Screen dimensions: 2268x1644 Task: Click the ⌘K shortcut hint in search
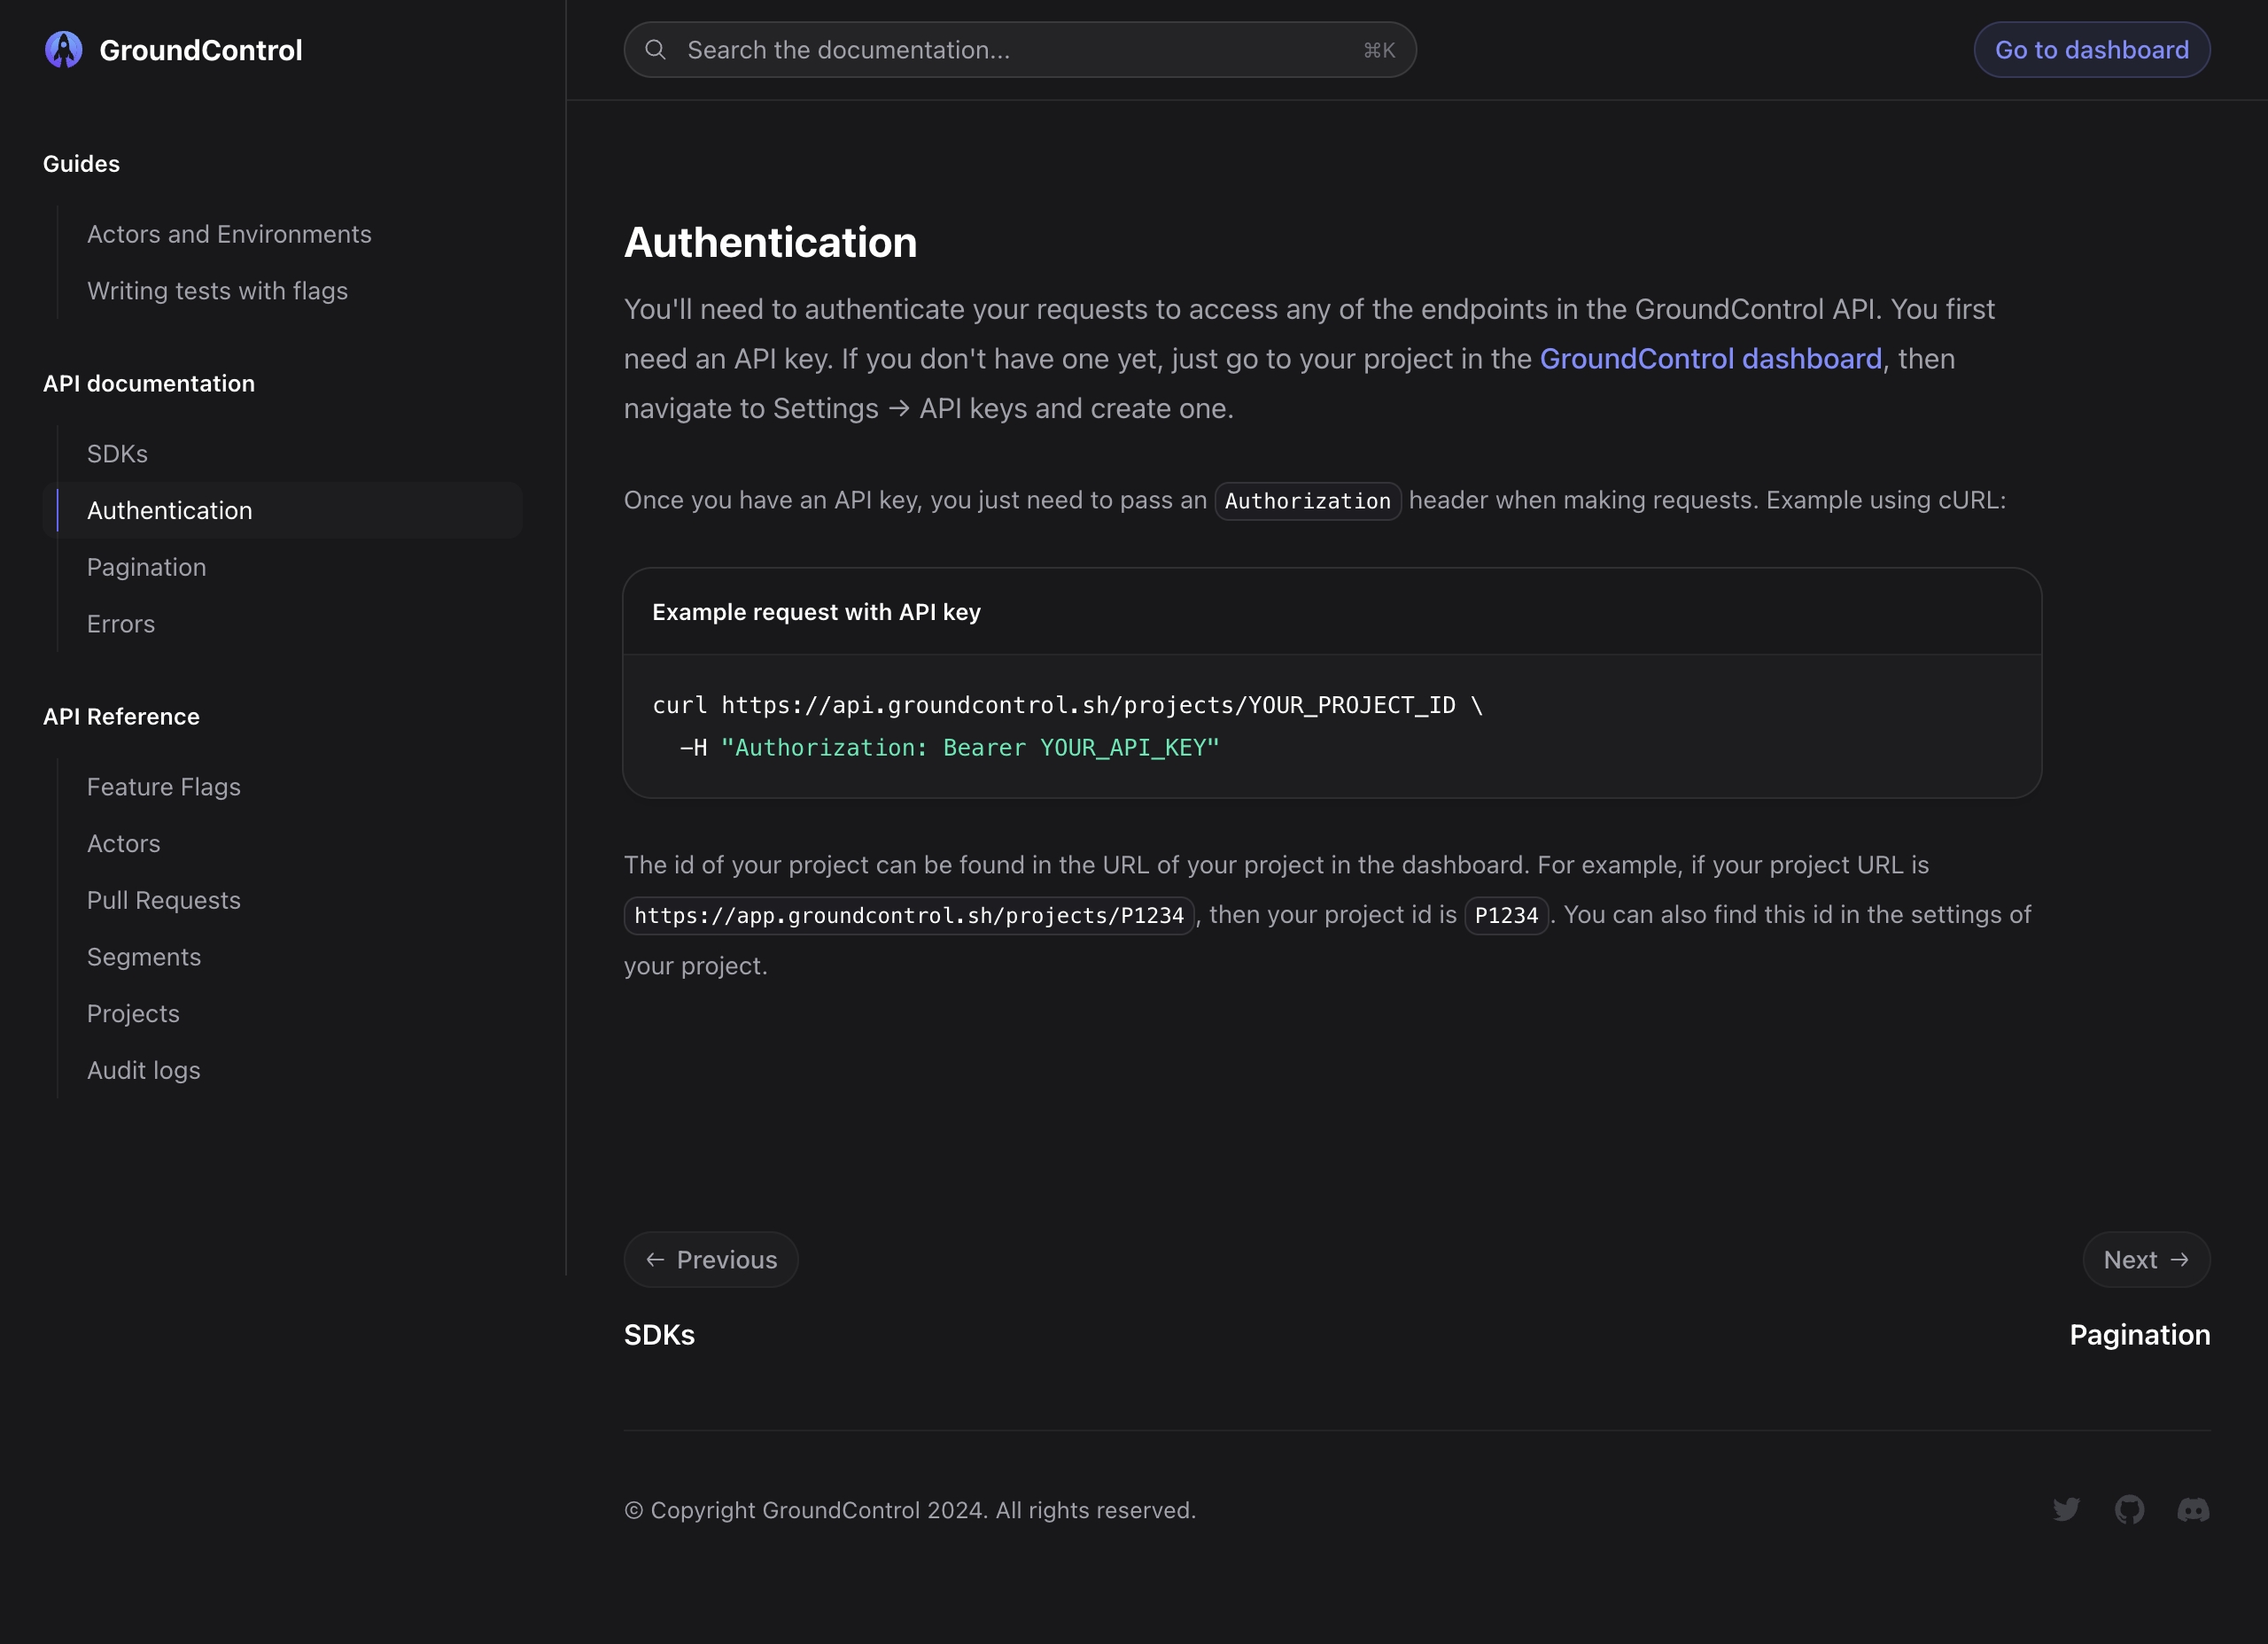coord(1379,50)
